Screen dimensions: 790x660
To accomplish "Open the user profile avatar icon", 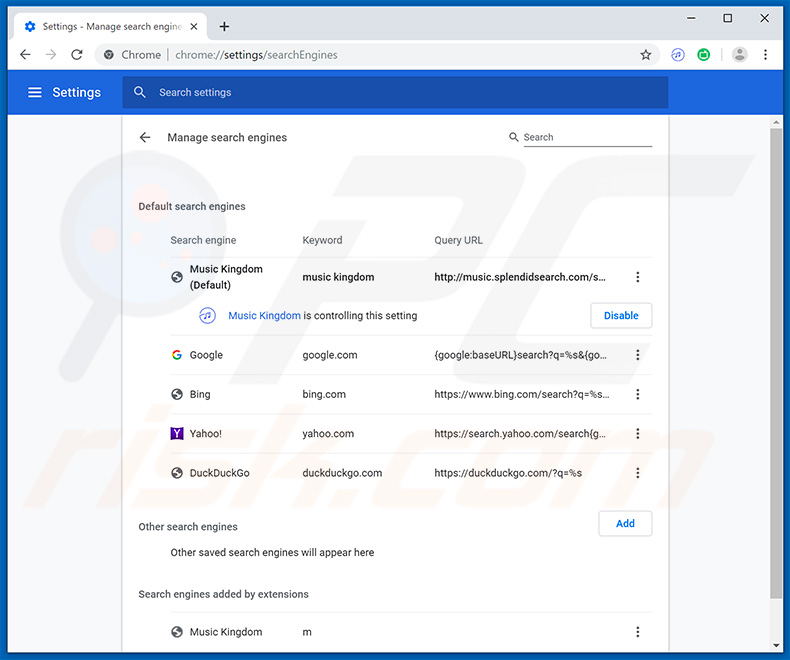I will click(x=739, y=55).
